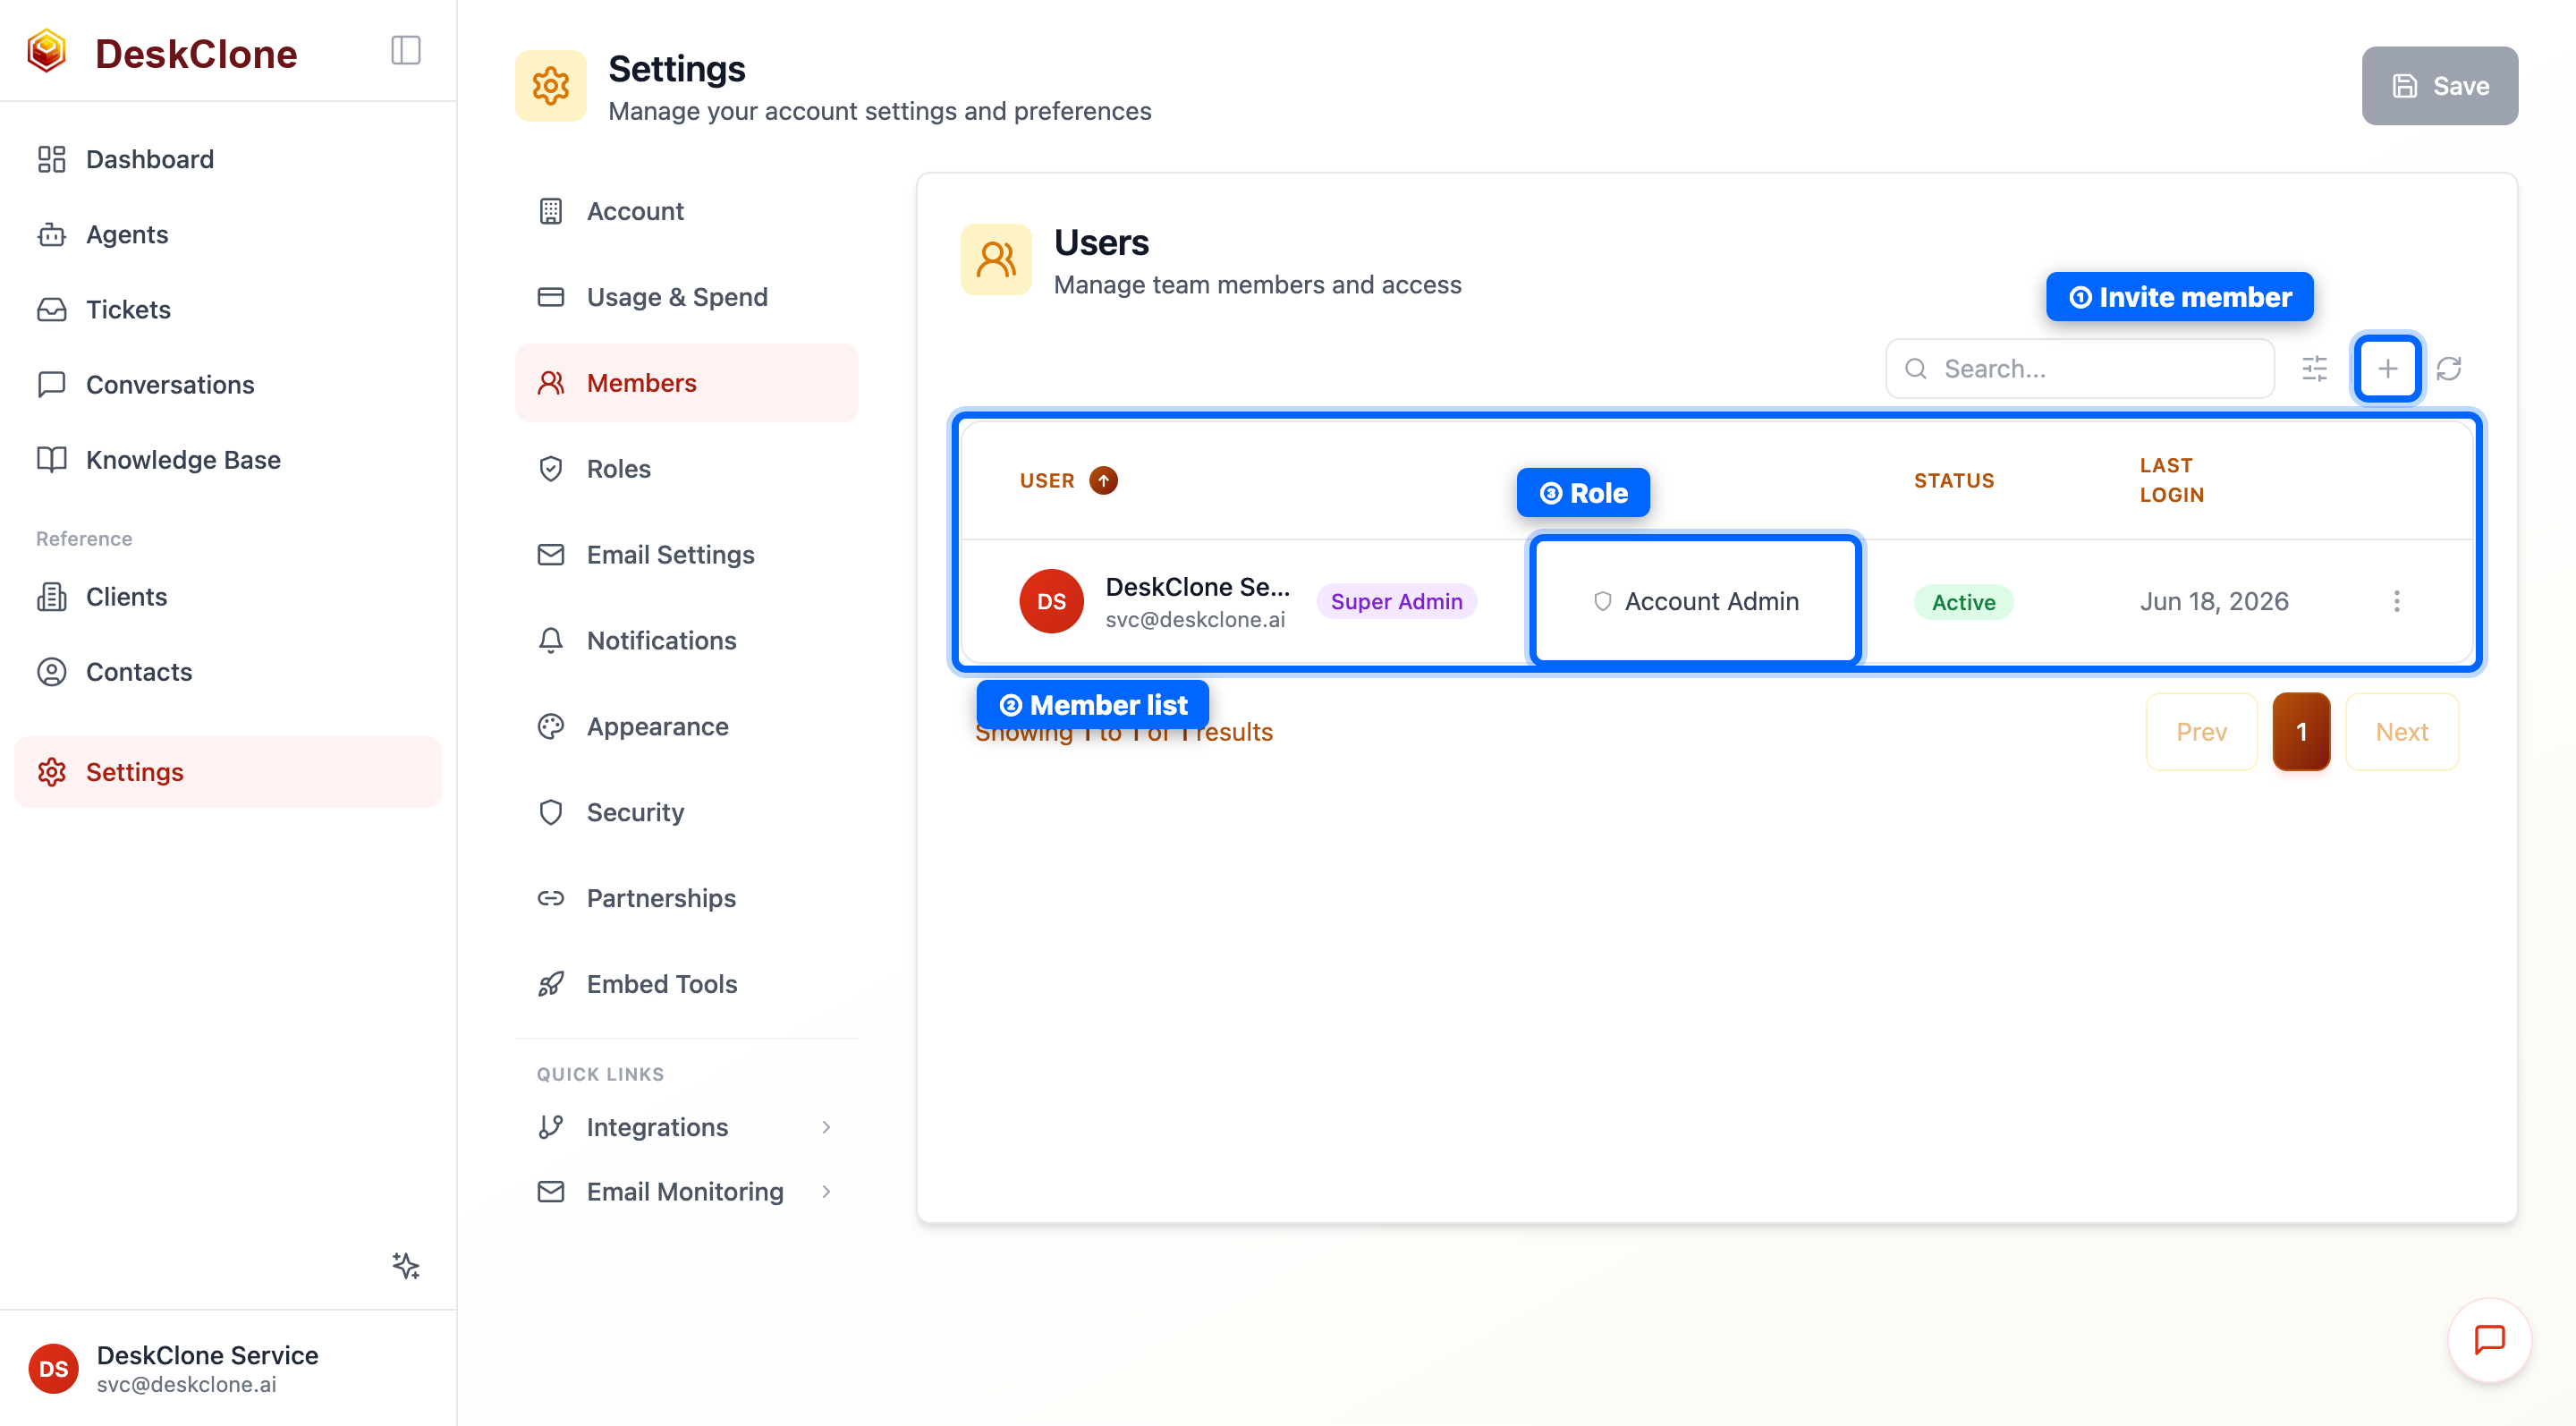This screenshot has width=2576, height=1426.
Task: Open Conversations section
Action: click(228, 384)
